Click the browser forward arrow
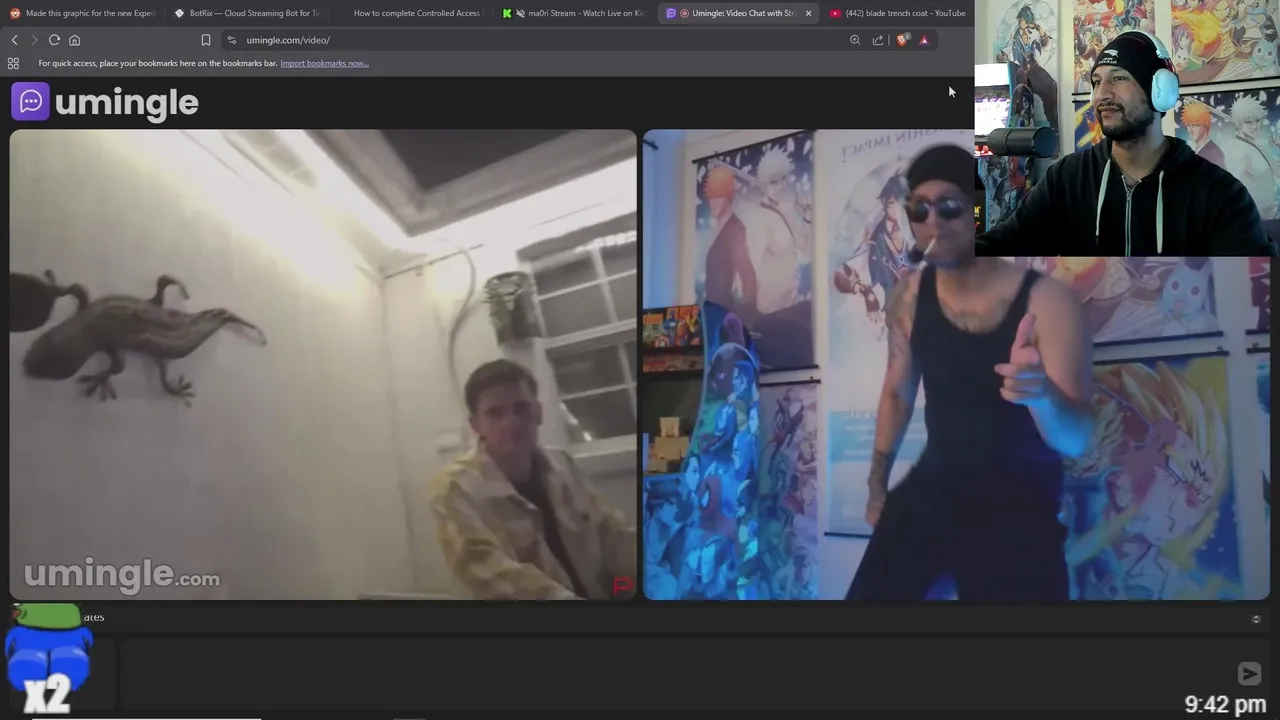This screenshot has width=1280, height=720. point(34,40)
